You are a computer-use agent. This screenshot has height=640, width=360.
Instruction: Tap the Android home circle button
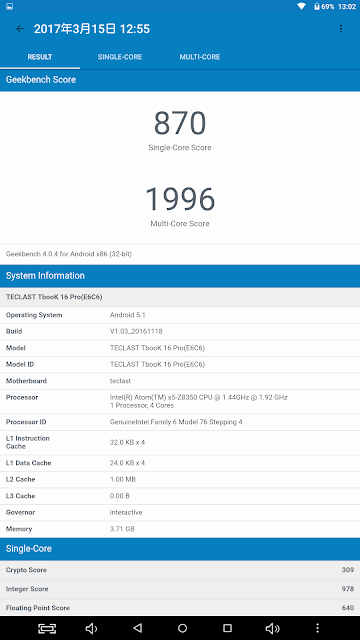point(182,628)
